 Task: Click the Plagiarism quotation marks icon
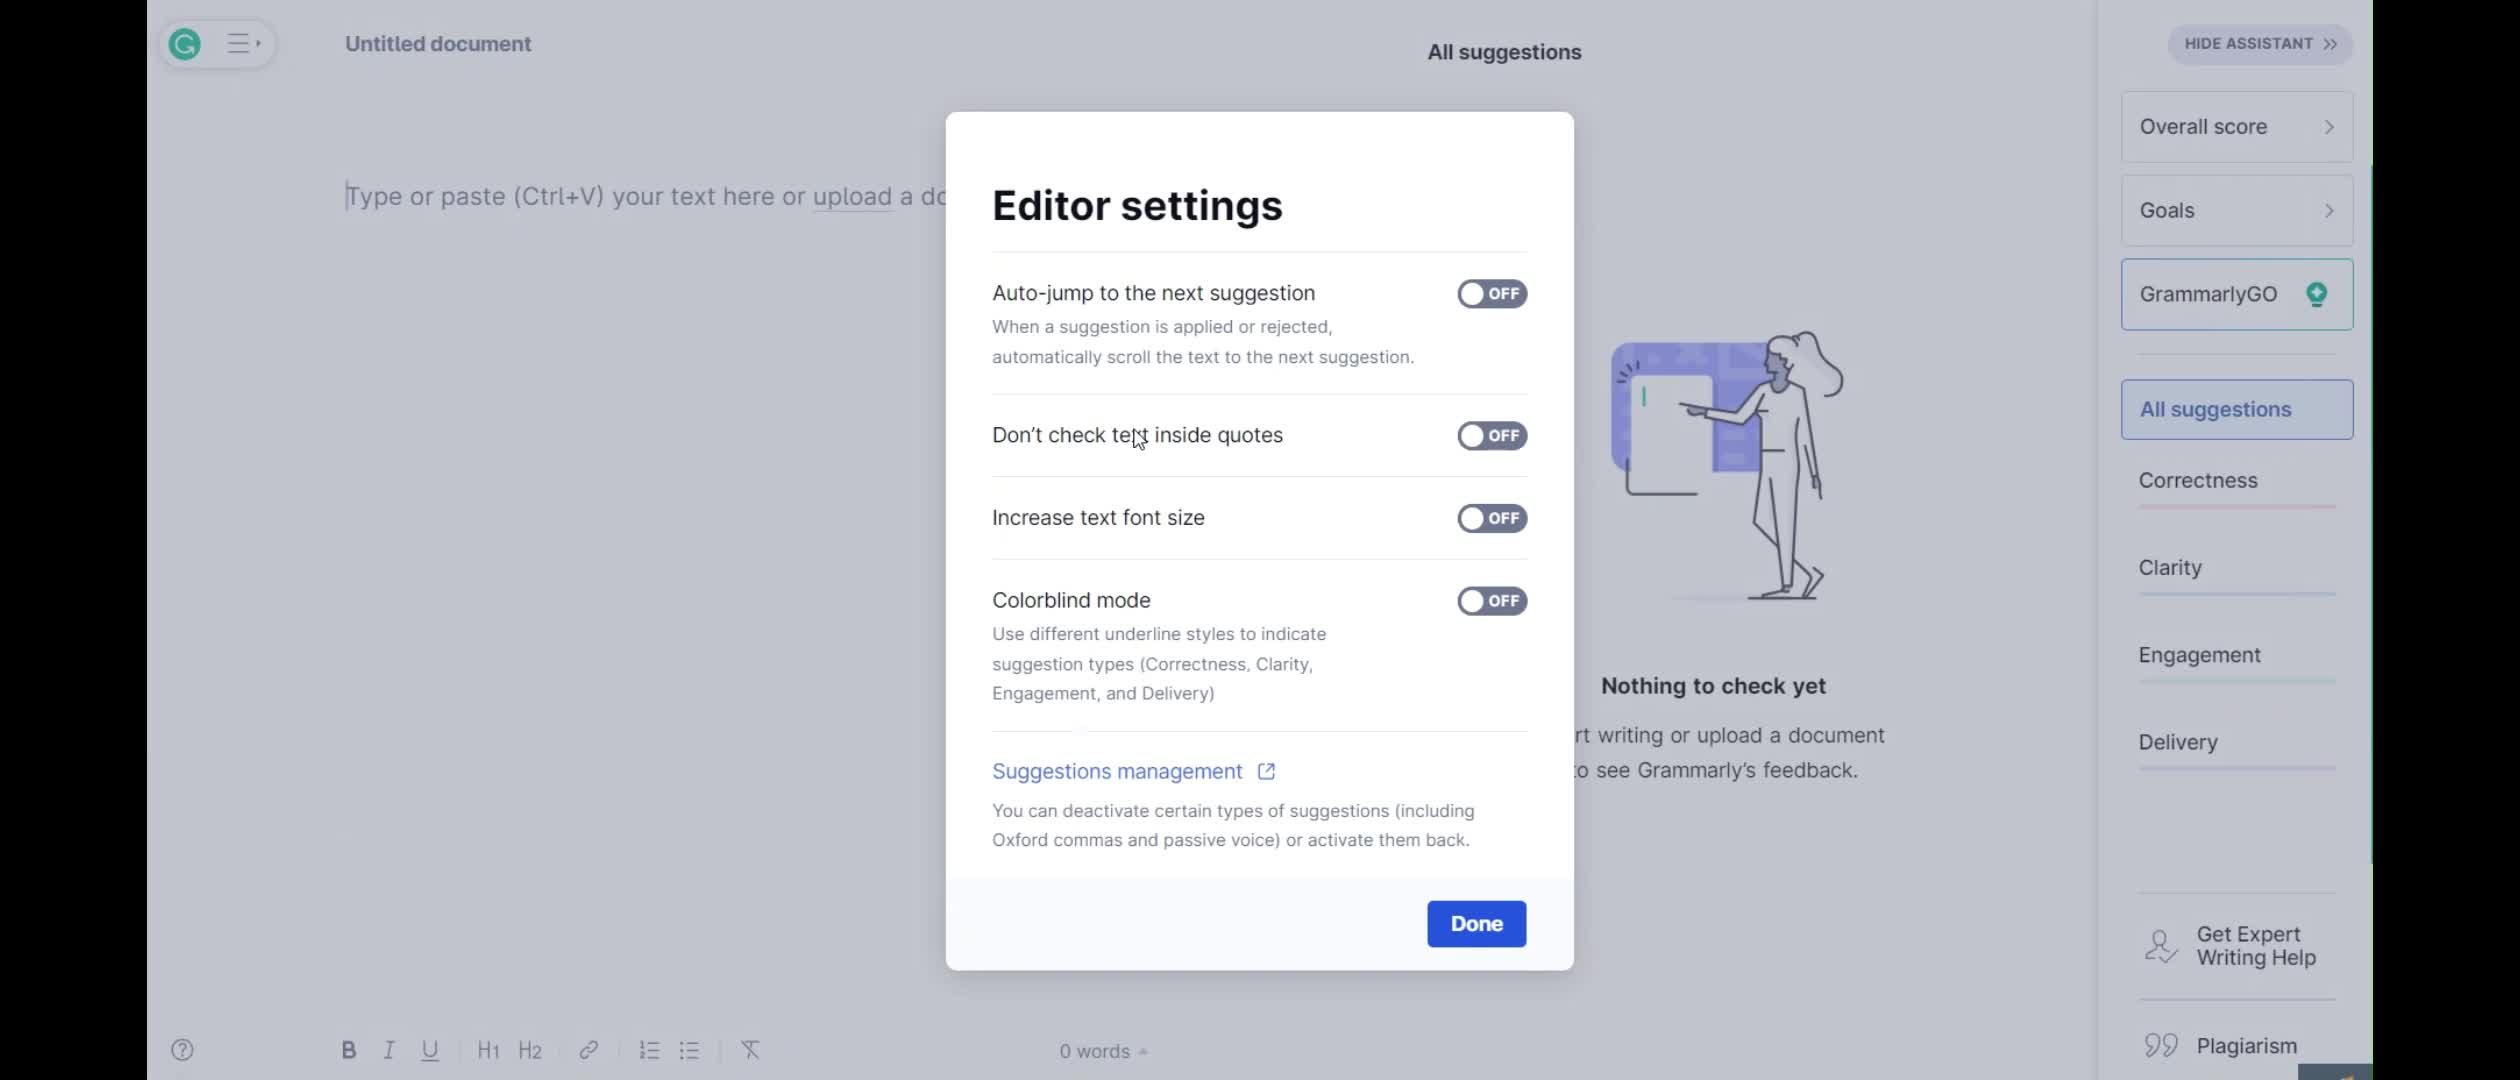pos(2160,1046)
